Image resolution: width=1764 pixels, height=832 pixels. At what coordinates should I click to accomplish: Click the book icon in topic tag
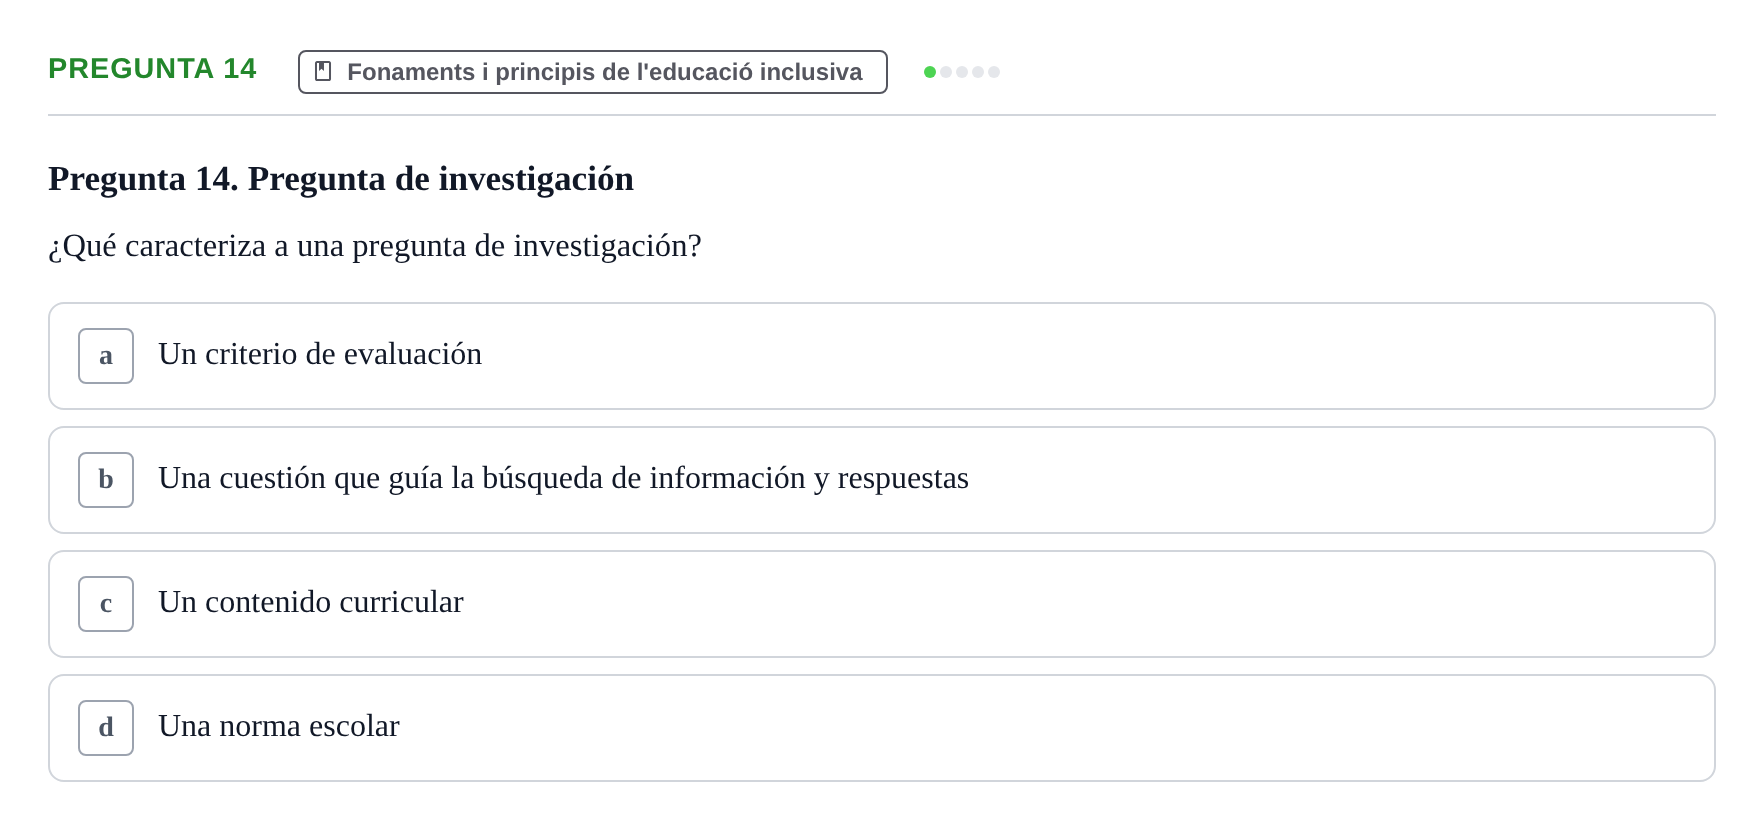pyautogui.click(x=323, y=71)
